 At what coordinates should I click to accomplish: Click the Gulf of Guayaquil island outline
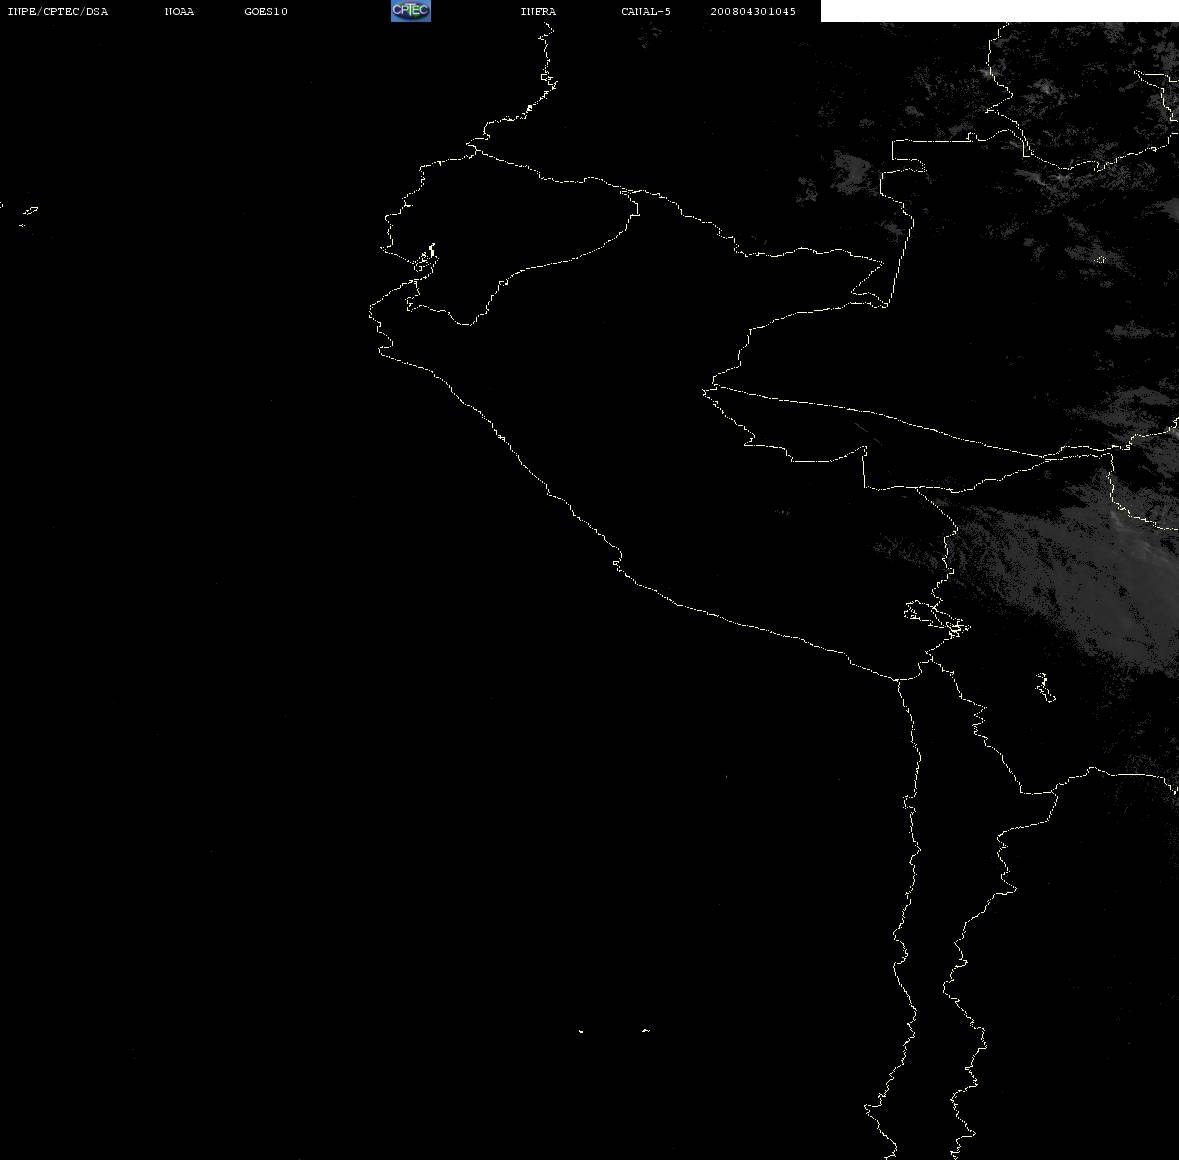tap(426, 259)
